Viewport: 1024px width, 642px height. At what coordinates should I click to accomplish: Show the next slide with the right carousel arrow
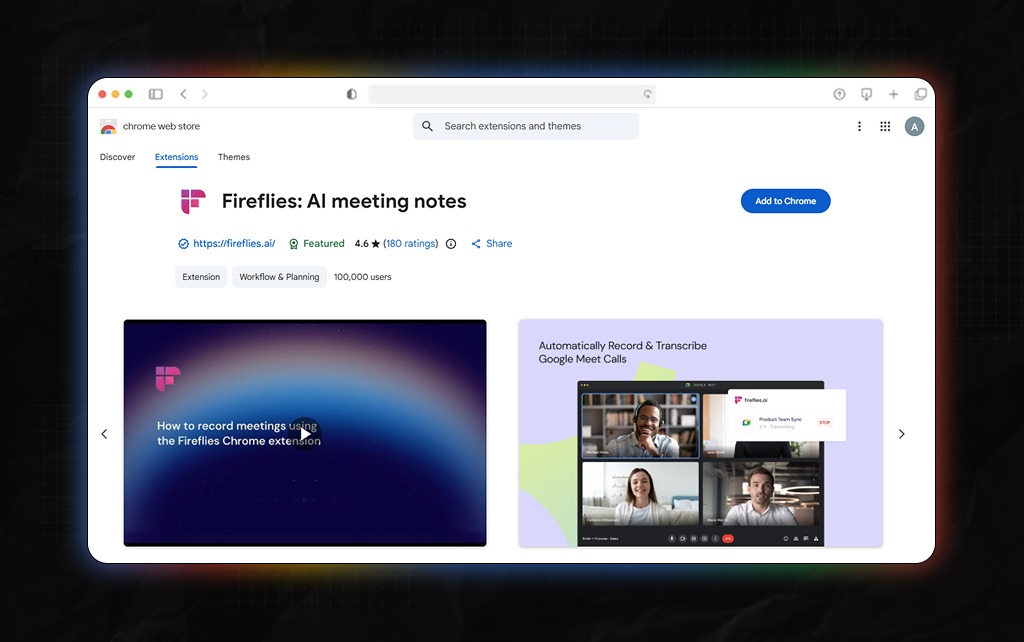(901, 434)
